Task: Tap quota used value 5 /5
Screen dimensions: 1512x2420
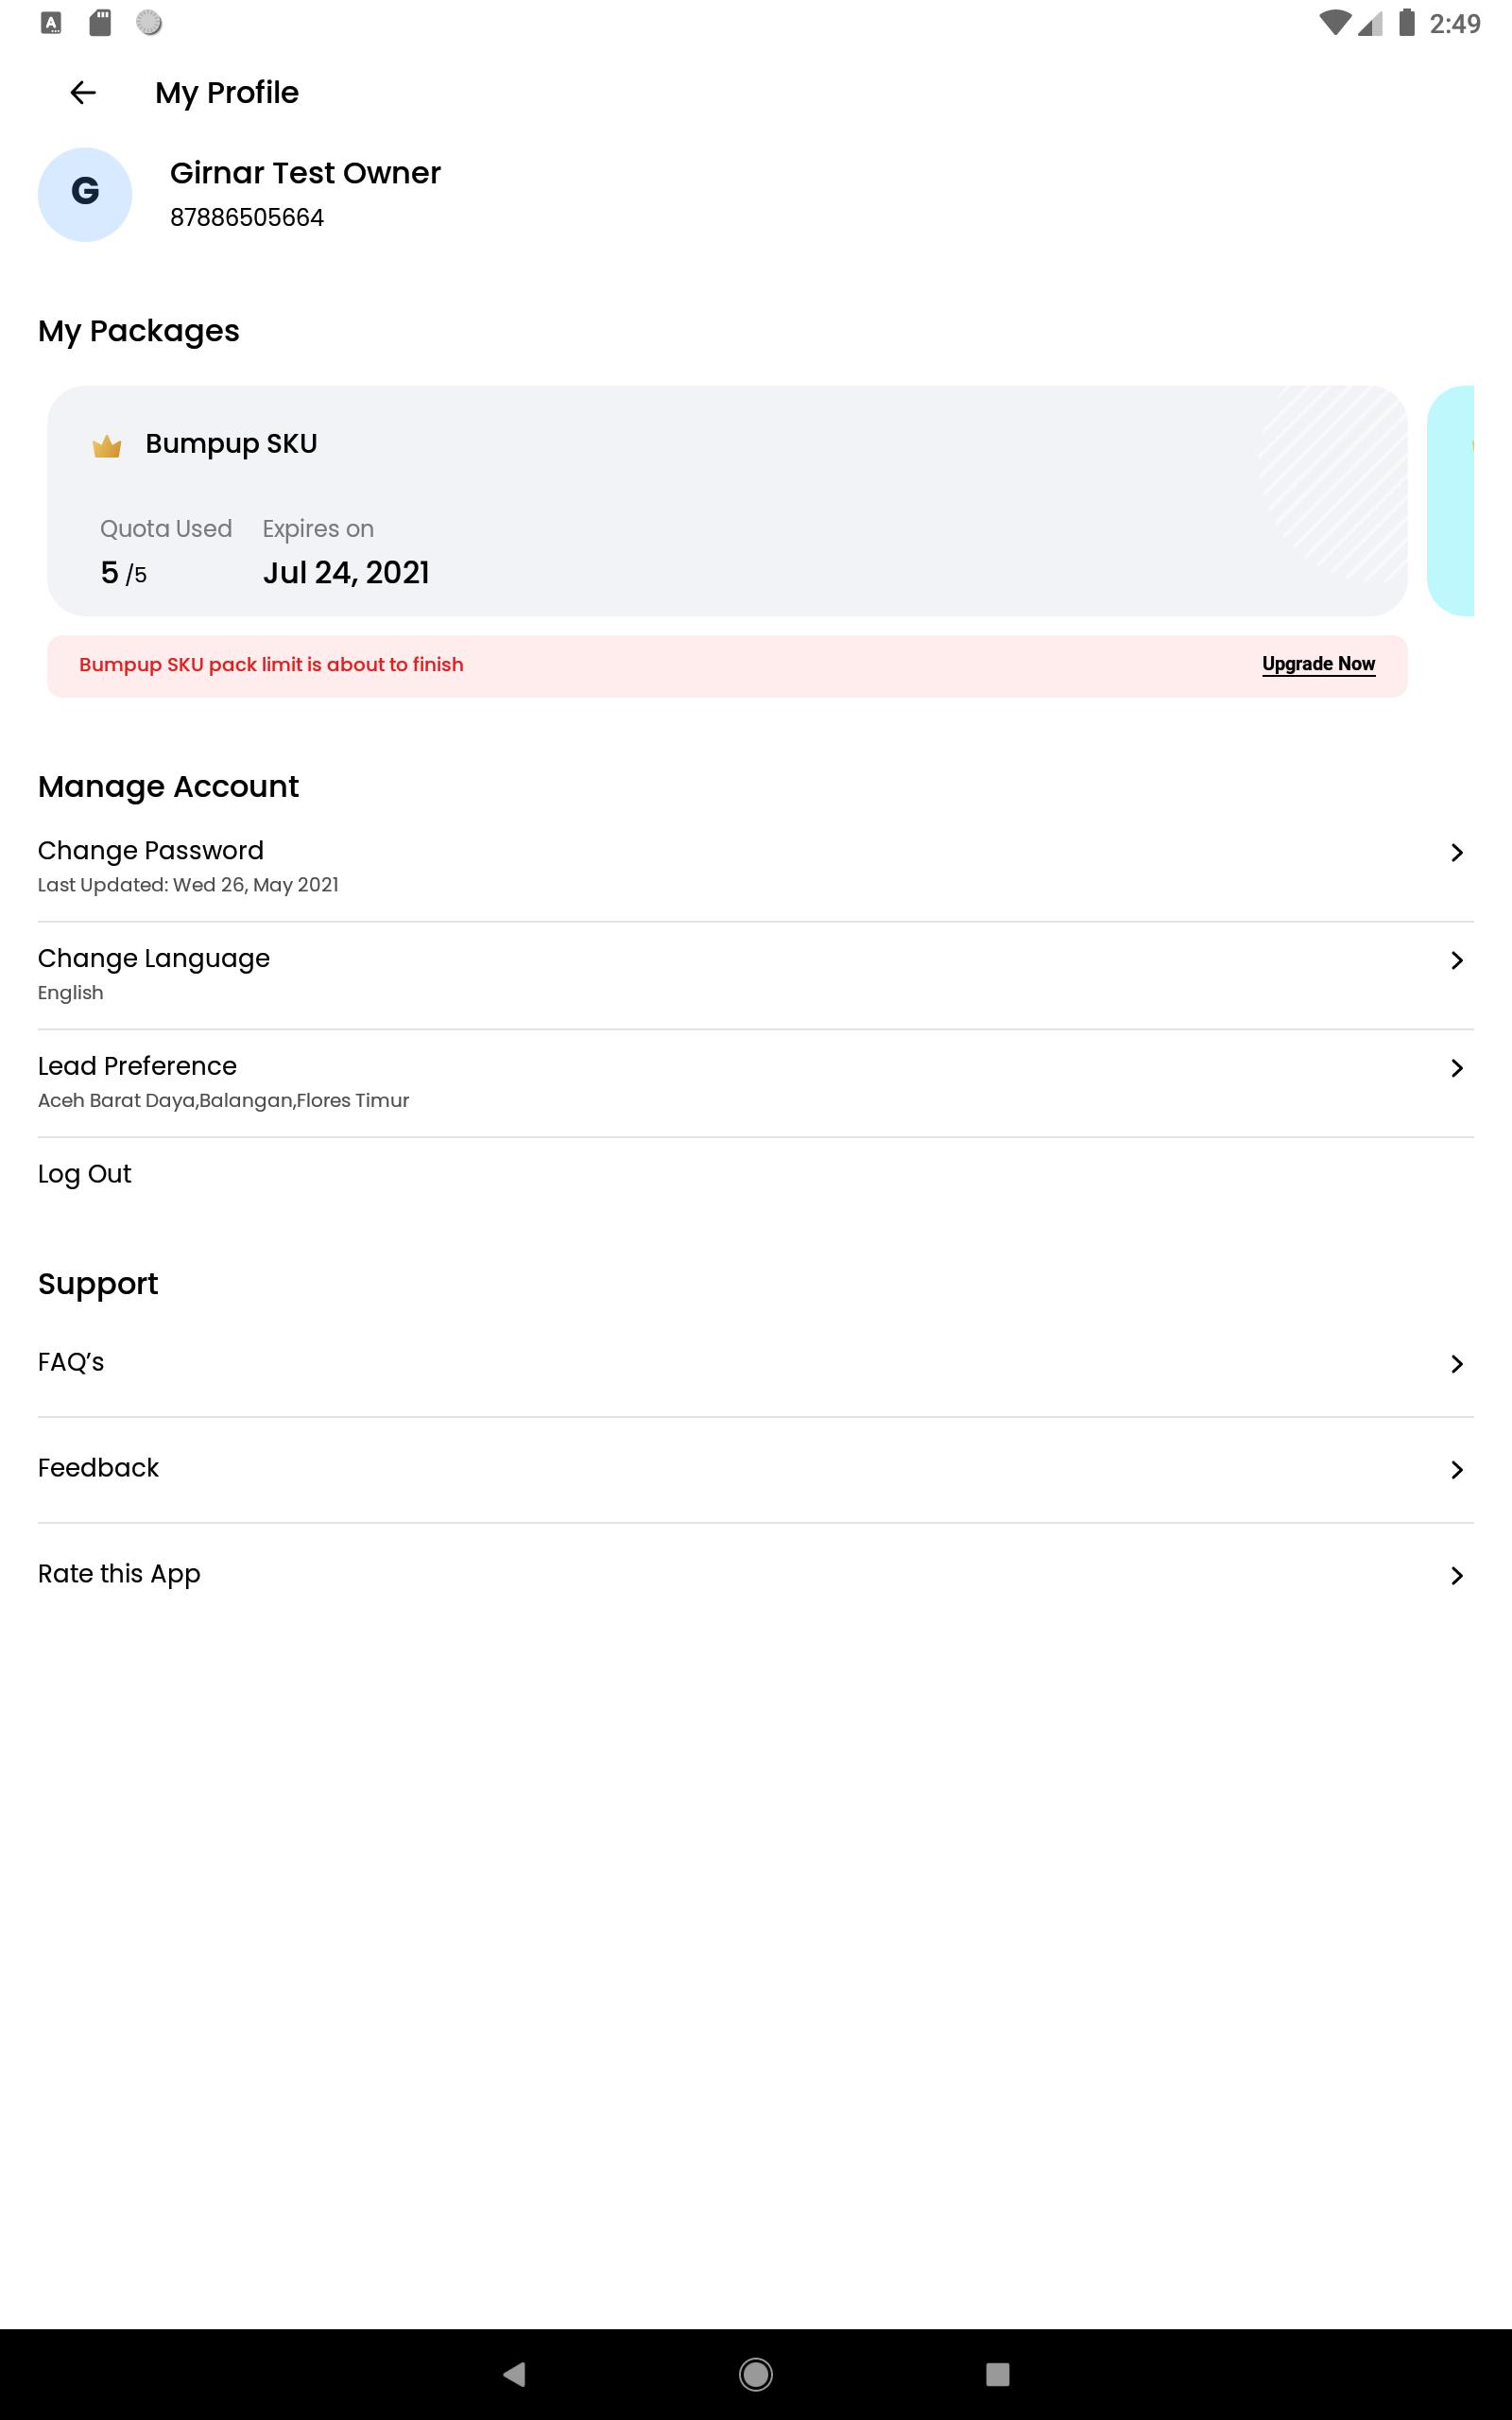Action: tap(124, 573)
